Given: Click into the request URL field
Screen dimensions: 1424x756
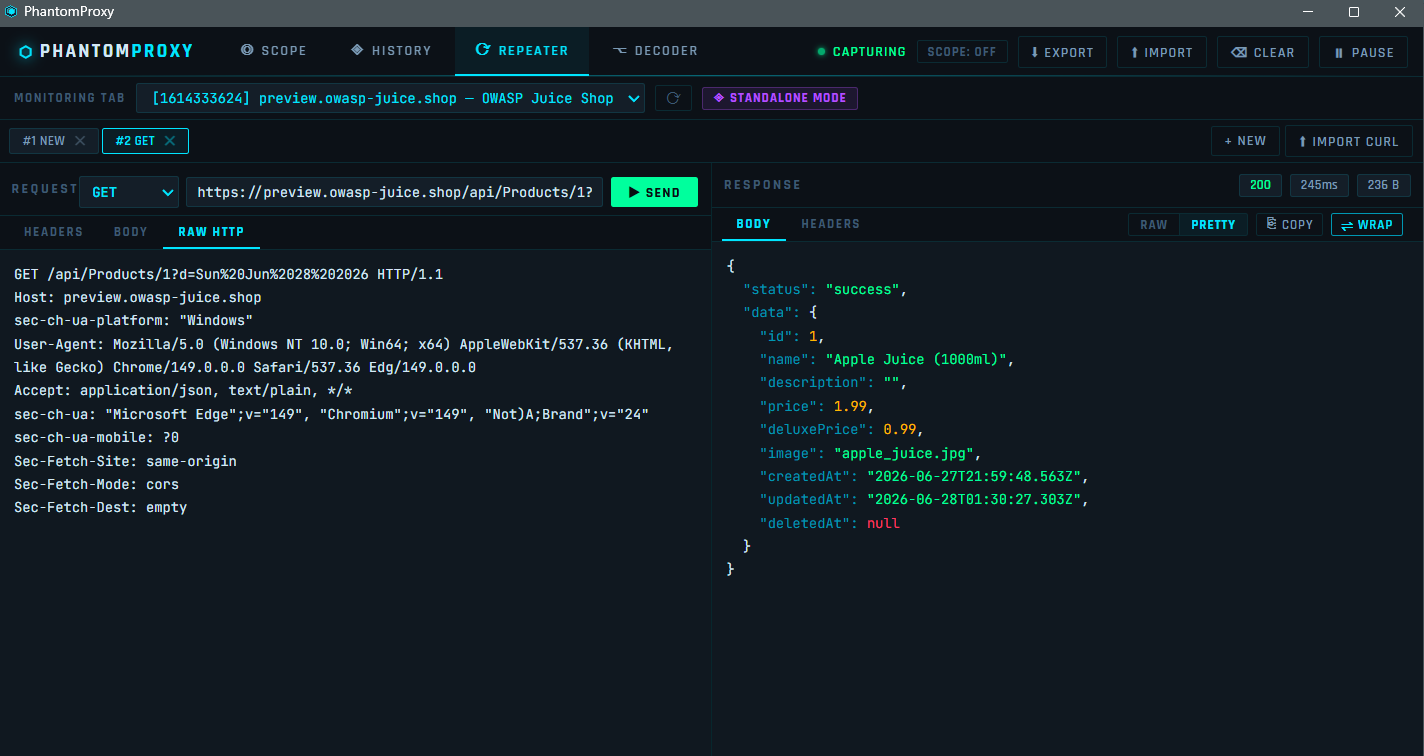Looking at the screenshot, I should 395,192.
